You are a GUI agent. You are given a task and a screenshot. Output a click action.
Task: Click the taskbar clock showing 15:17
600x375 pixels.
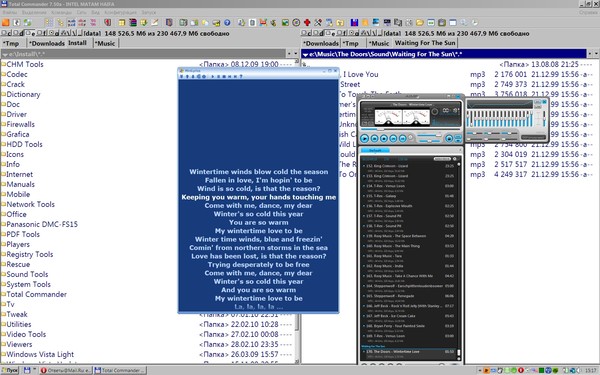pyautogui.click(x=591, y=370)
